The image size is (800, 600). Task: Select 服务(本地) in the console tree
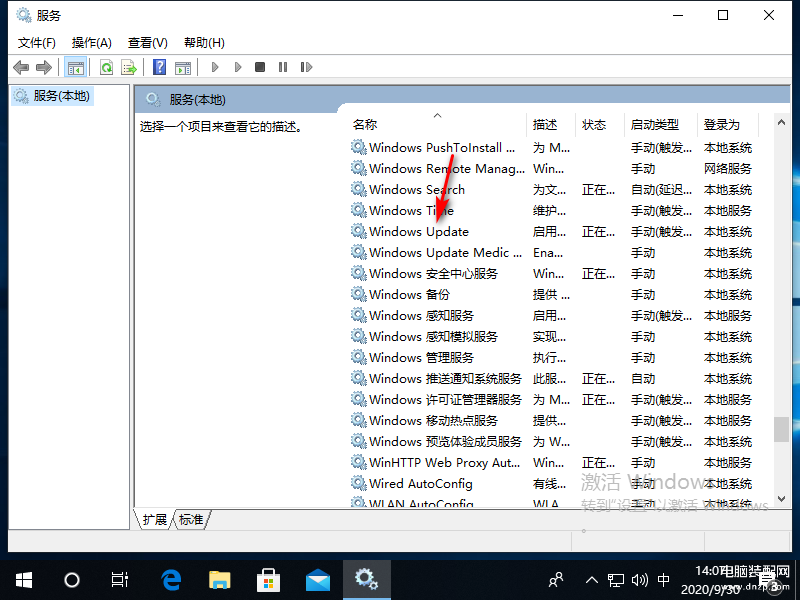coord(52,96)
